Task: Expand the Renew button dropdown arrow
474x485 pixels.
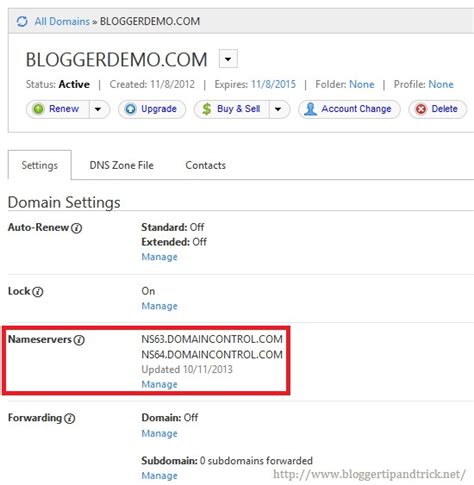Action: point(98,109)
